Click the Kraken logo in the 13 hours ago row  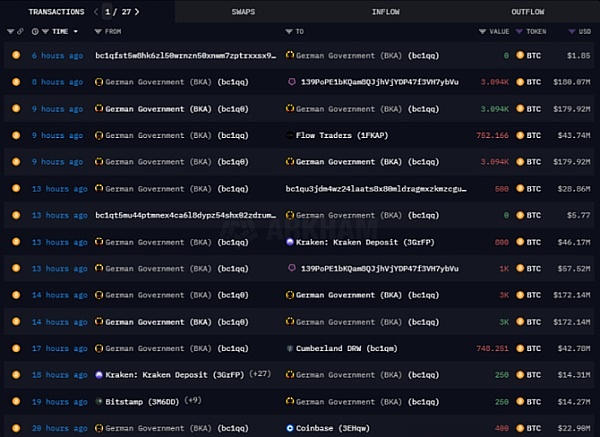pos(290,241)
